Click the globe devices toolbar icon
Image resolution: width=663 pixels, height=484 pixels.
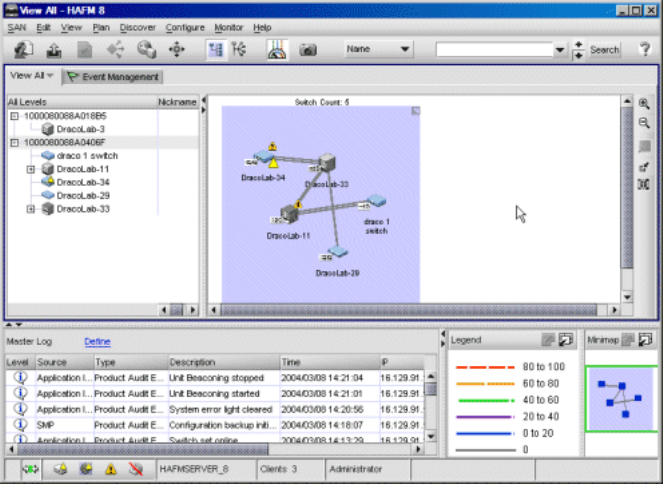146,50
